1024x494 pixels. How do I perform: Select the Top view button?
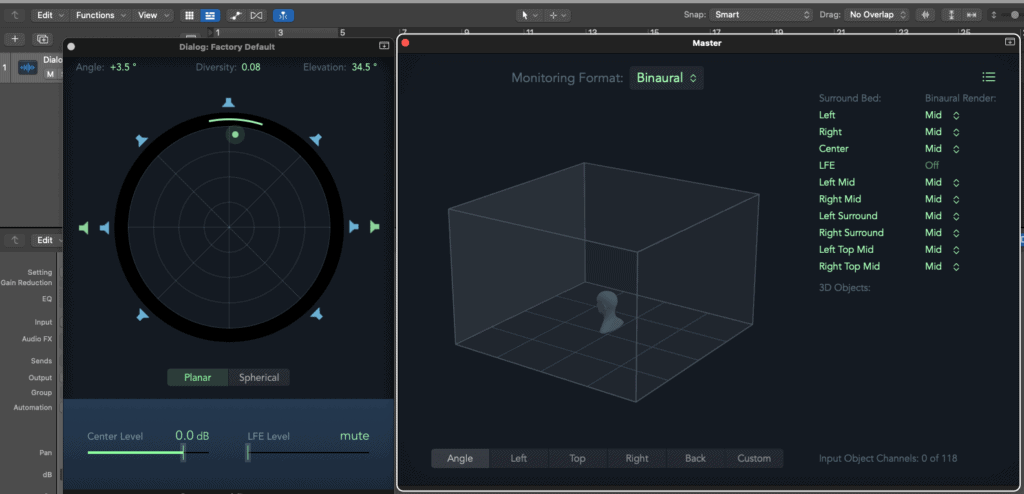coord(577,458)
